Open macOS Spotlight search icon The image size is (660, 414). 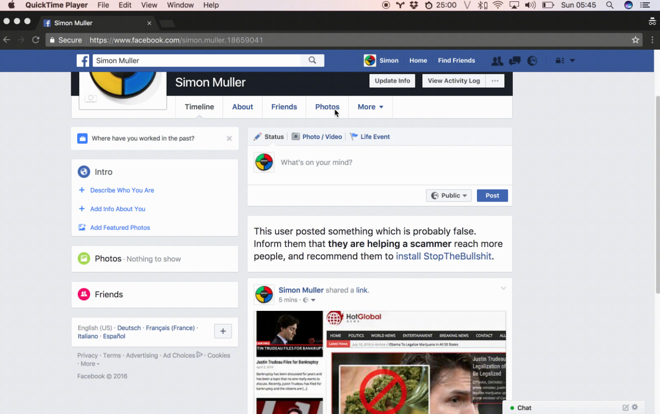[x=609, y=5]
